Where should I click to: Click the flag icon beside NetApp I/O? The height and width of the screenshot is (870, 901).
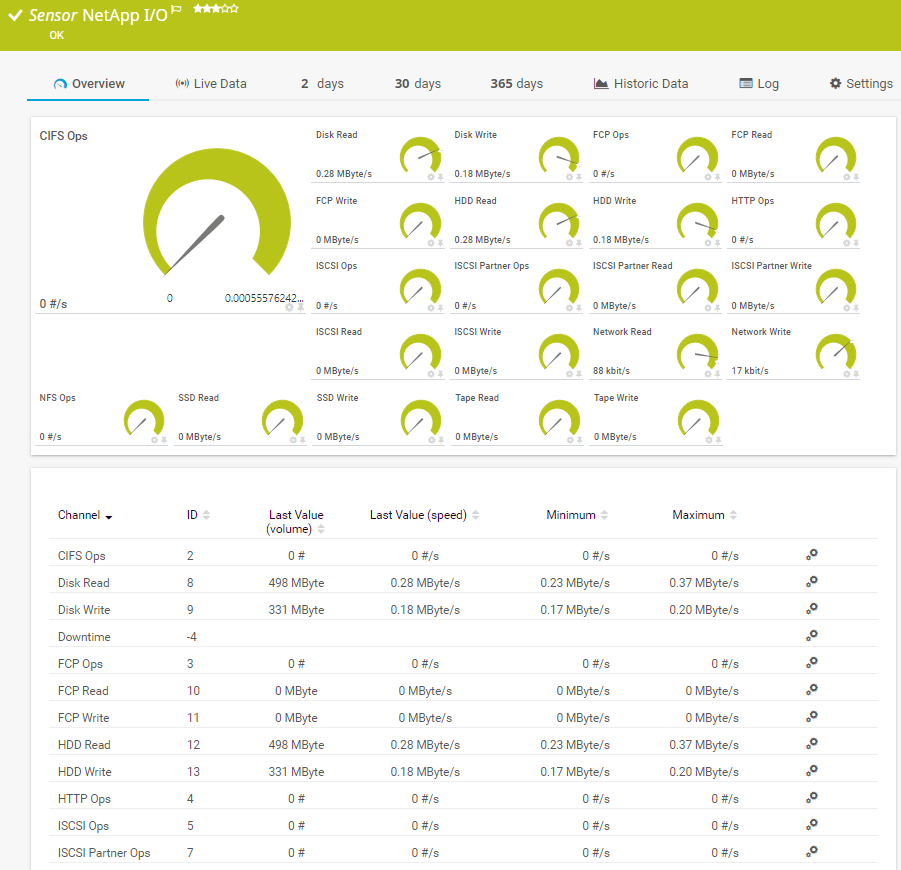pos(177,10)
